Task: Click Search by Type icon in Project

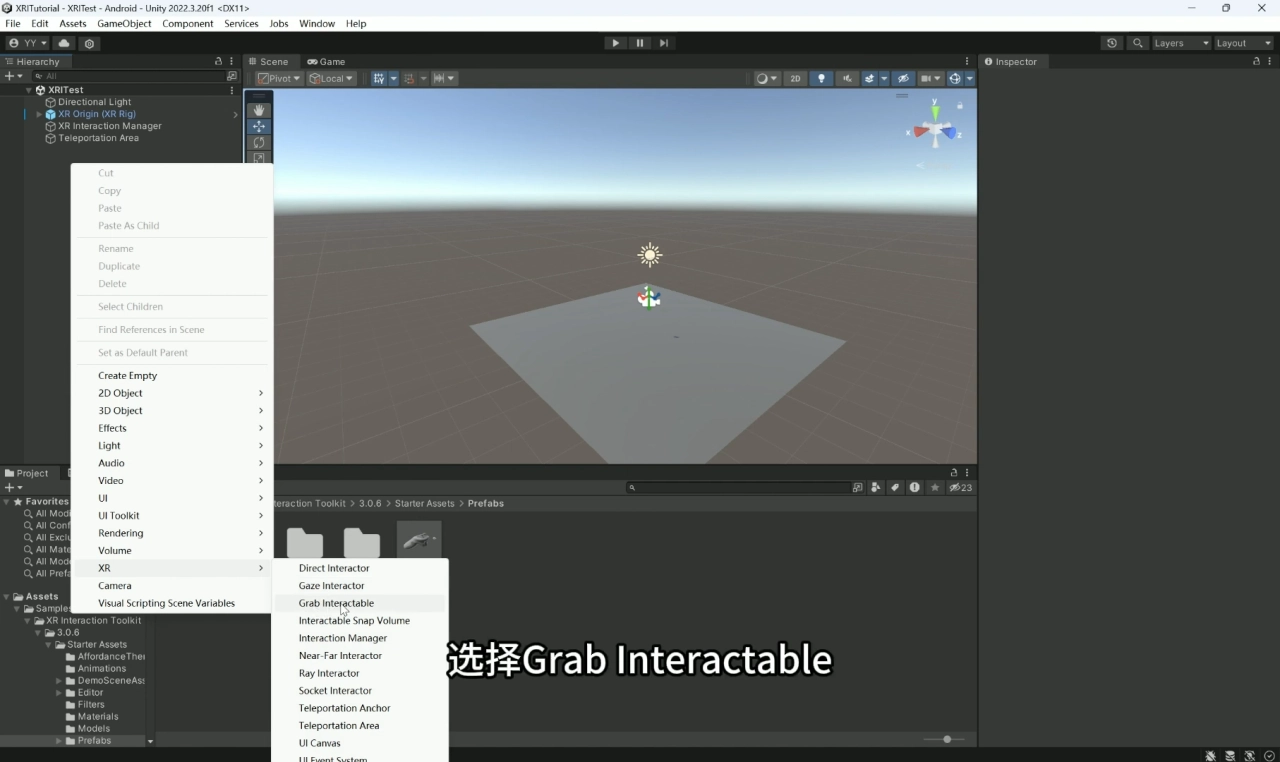Action: 876,488
